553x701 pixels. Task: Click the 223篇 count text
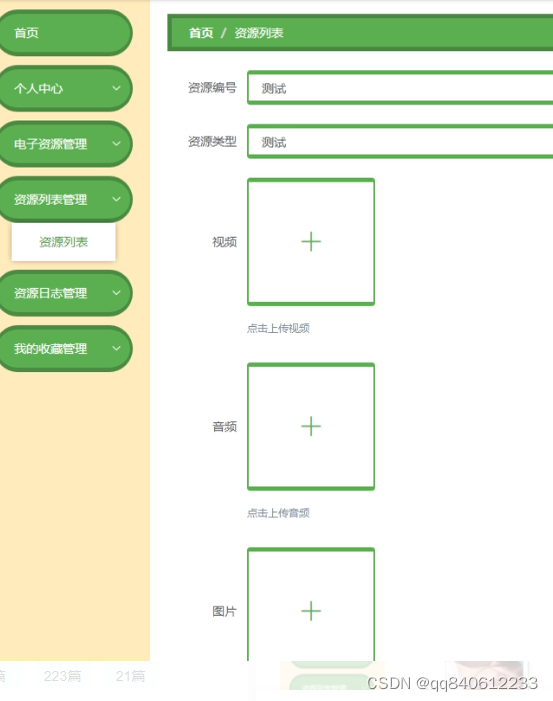63,676
